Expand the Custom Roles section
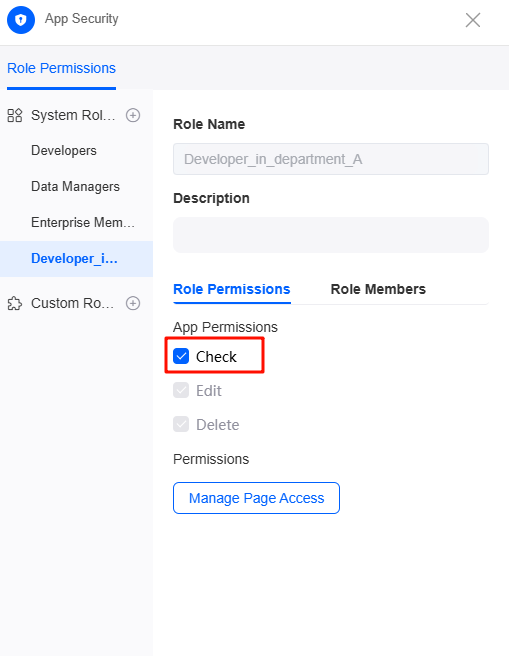Screen dimensions: 509x656 coord(72,303)
